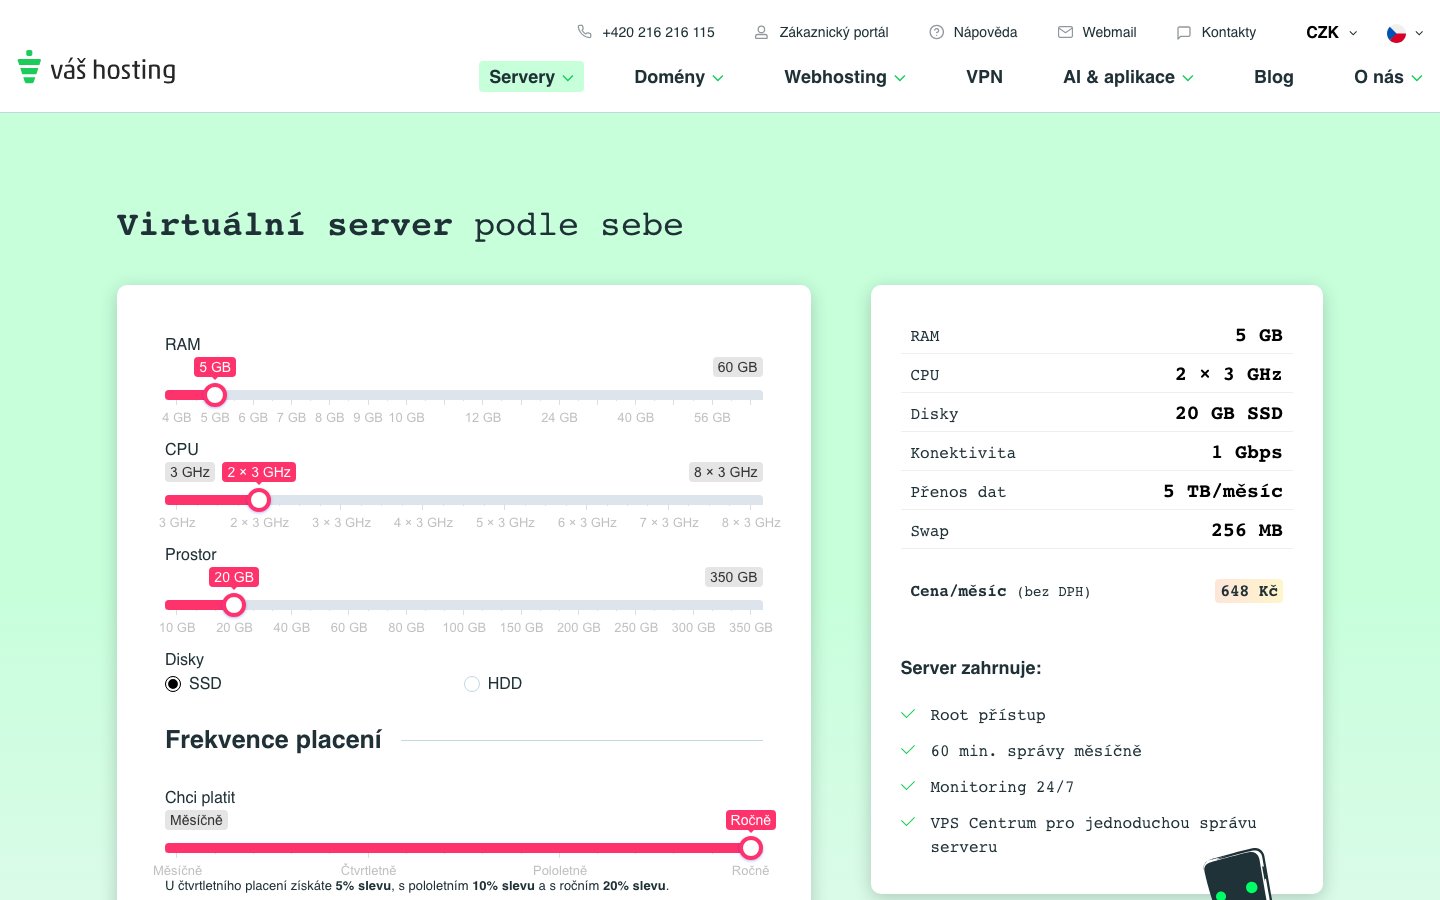Click the checkmark beside Monitoring 24/7
Image resolution: width=1440 pixels, height=900 pixels.
pos(908,786)
